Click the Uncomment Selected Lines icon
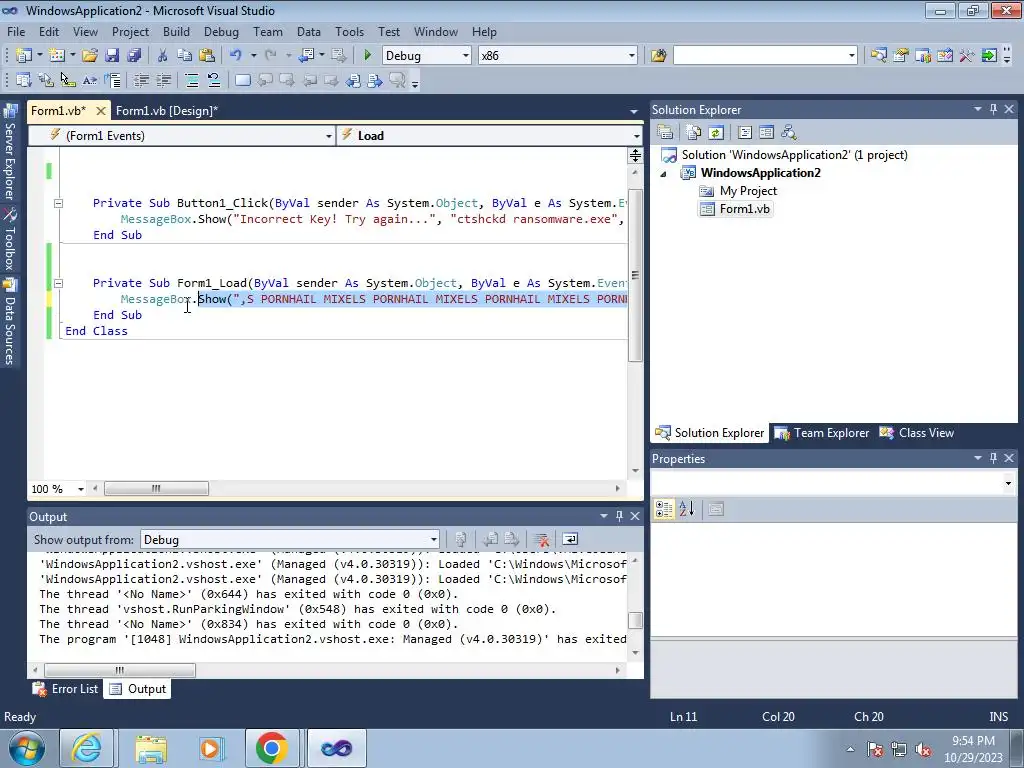Viewport: 1024px width, 768px height. 214,80
